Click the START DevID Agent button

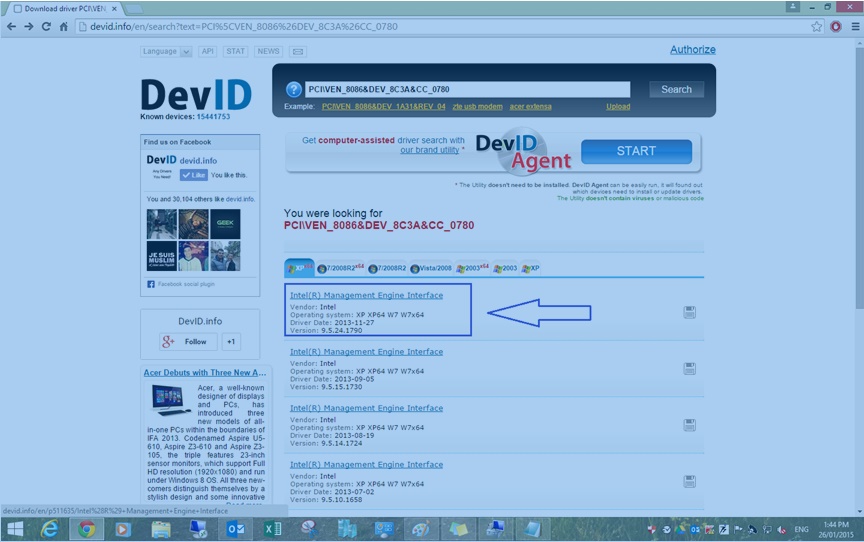point(636,151)
